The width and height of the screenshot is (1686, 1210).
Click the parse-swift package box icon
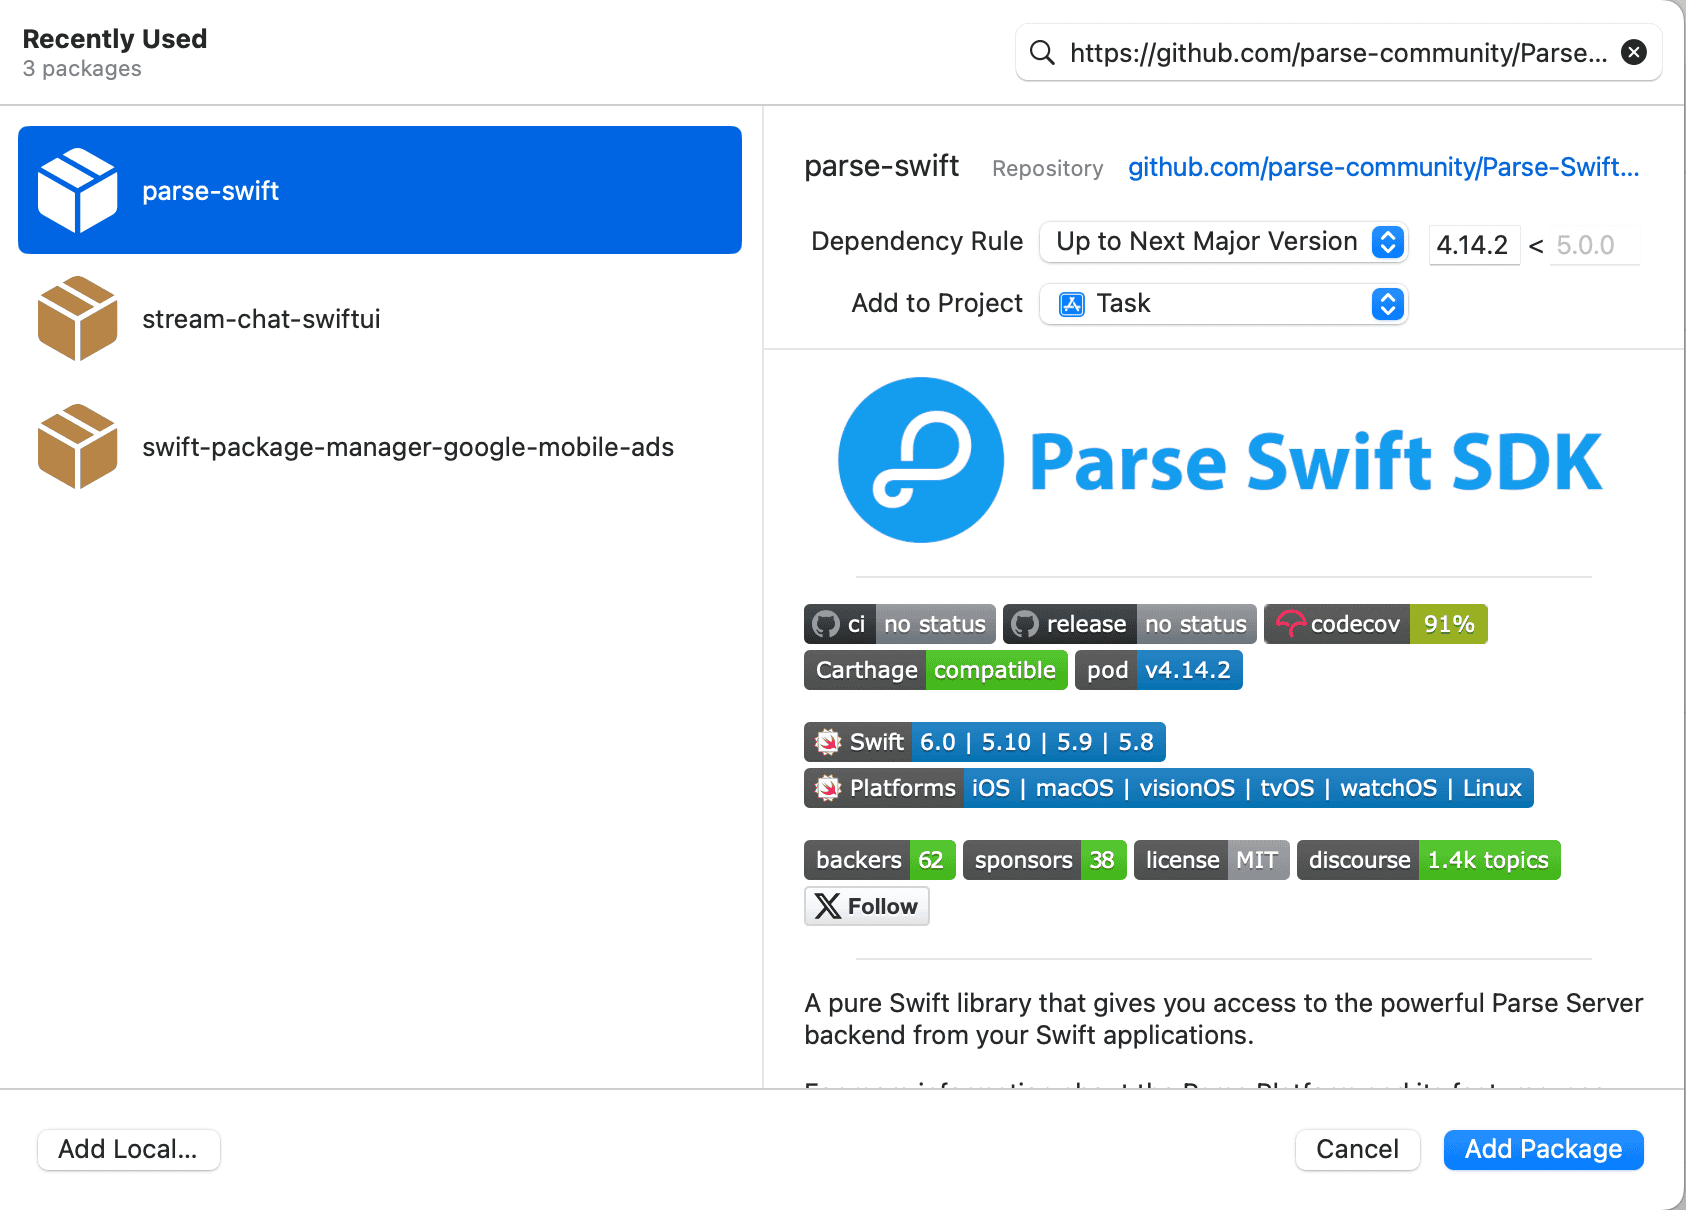coord(77,189)
